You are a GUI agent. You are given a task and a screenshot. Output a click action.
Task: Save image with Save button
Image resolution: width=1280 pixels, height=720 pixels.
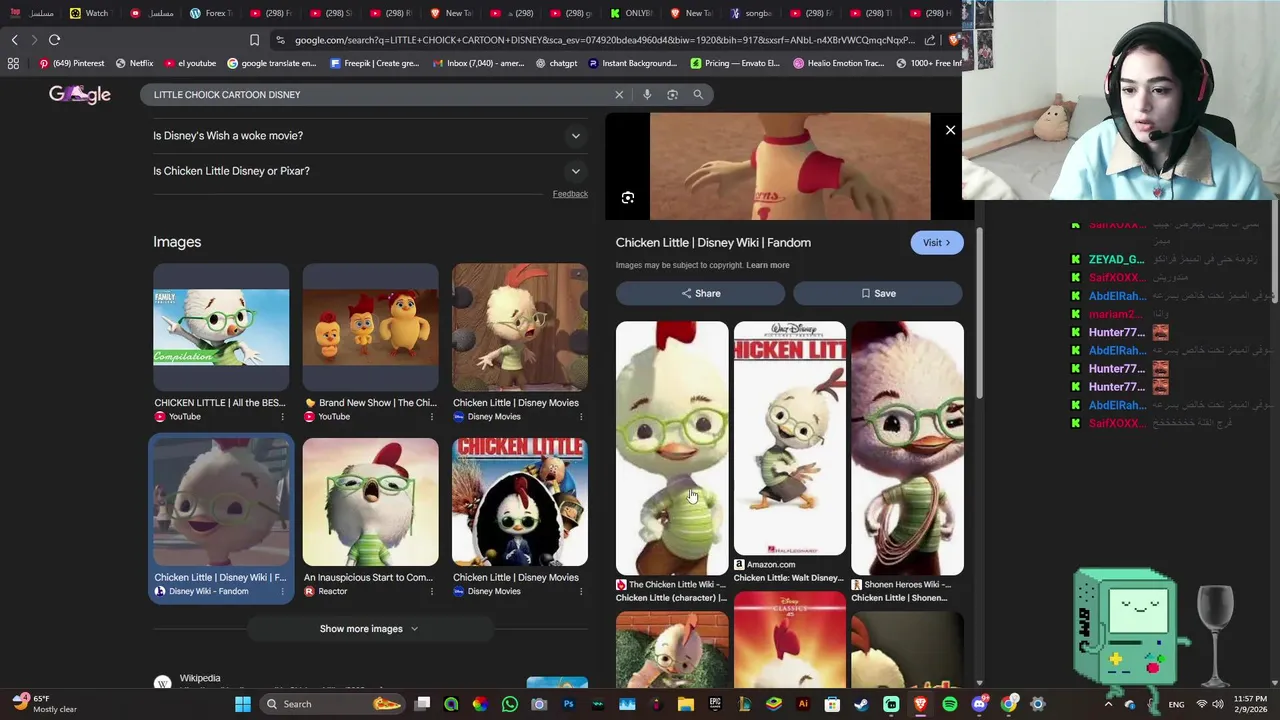click(878, 294)
